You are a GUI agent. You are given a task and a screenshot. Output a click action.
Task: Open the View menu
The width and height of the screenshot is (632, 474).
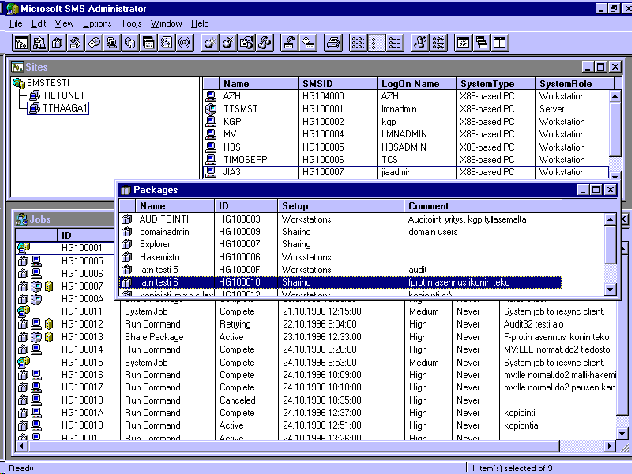coord(64,24)
